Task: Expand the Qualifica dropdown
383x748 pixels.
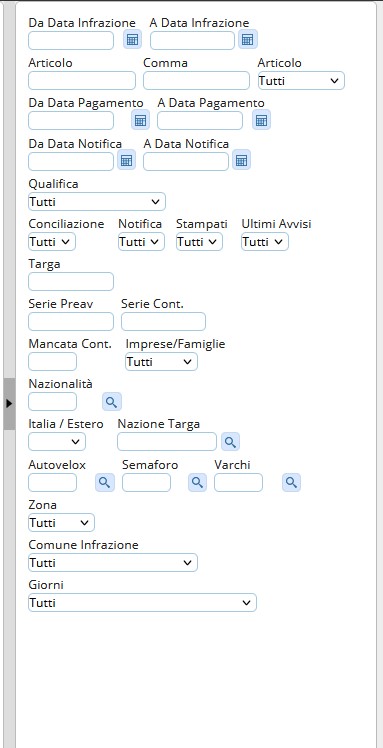Action: coord(97,201)
